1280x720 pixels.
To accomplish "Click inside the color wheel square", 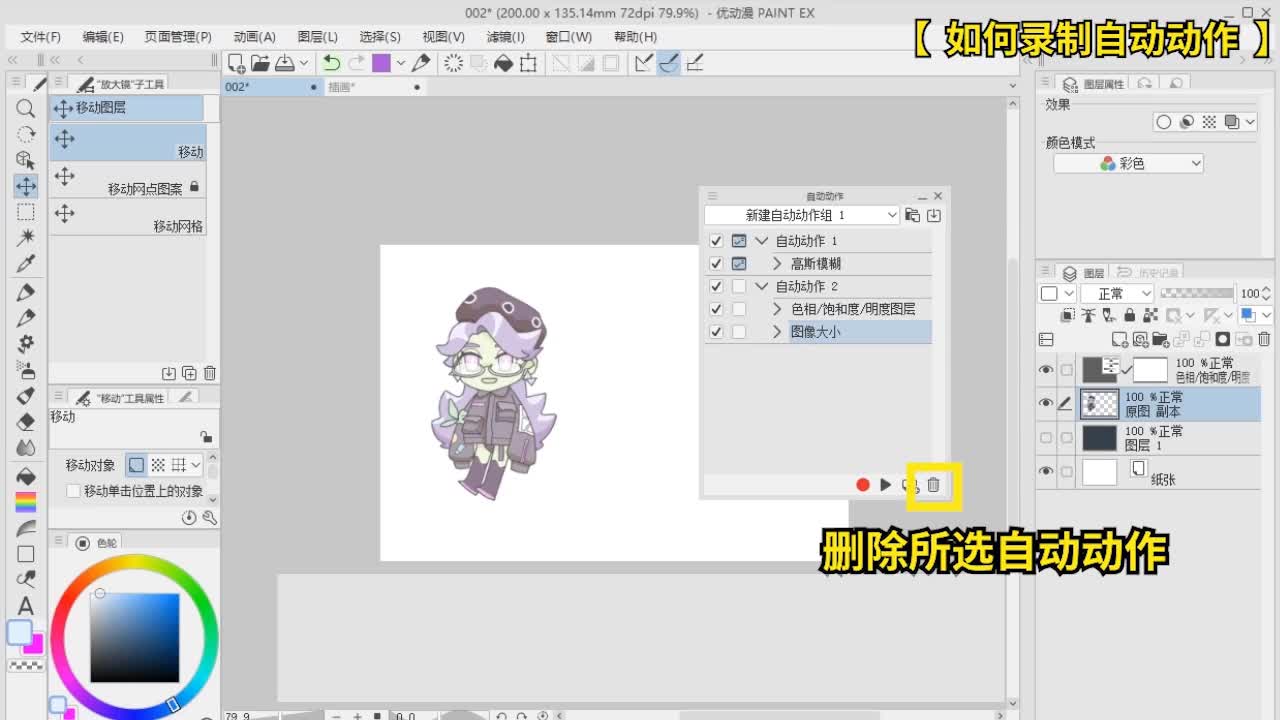I will click(135, 638).
